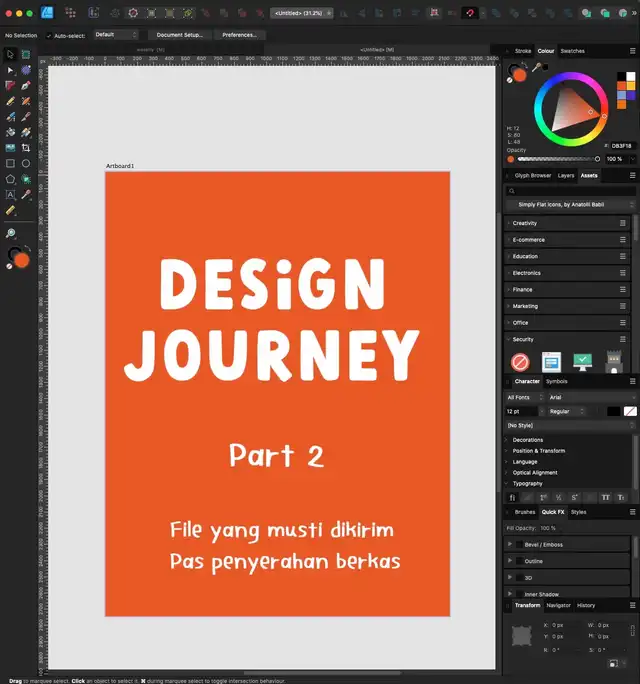This screenshot has height=684, width=640.
Task: Click the Zoom magnifier tool
Action: (x=10, y=232)
